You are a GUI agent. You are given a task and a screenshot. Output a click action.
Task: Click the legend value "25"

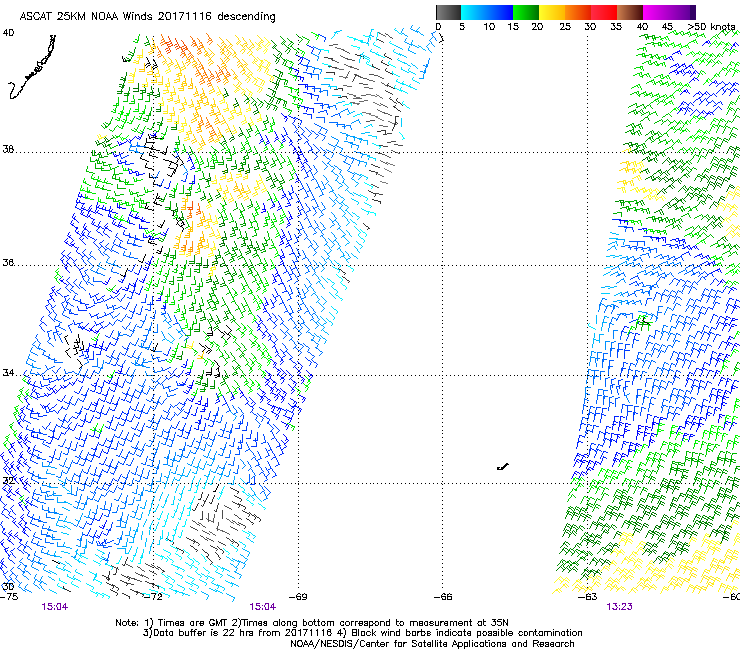coord(565,26)
